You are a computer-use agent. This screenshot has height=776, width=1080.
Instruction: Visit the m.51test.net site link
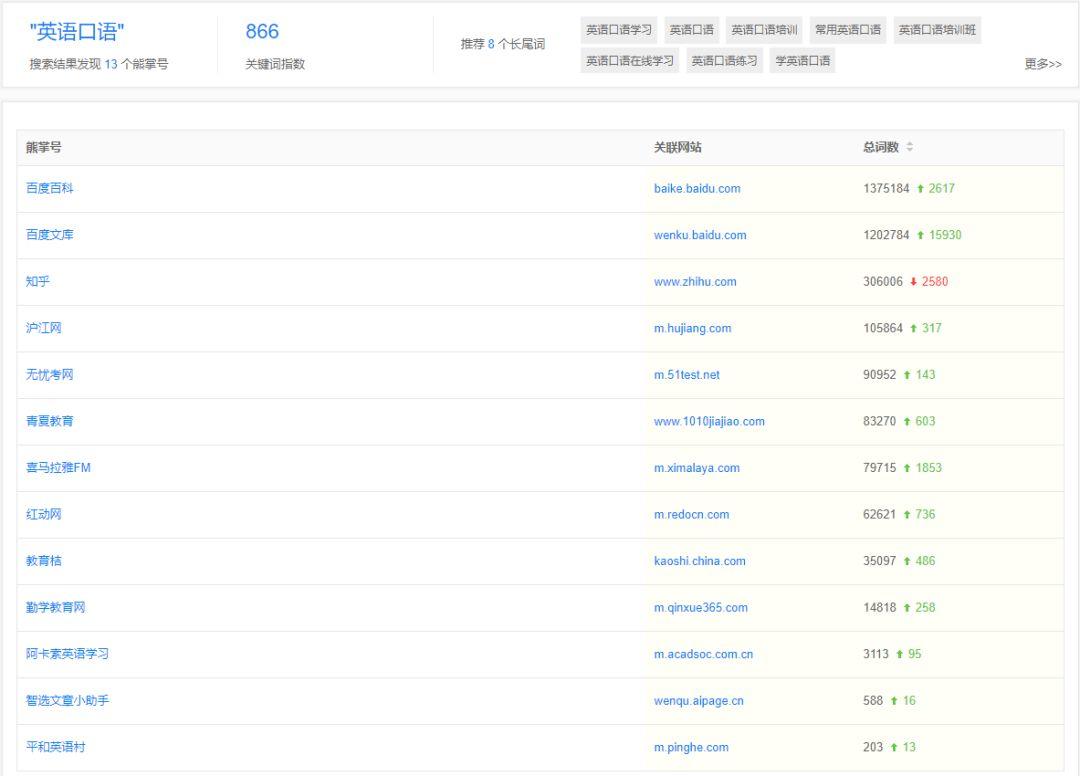tap(687, 375)
